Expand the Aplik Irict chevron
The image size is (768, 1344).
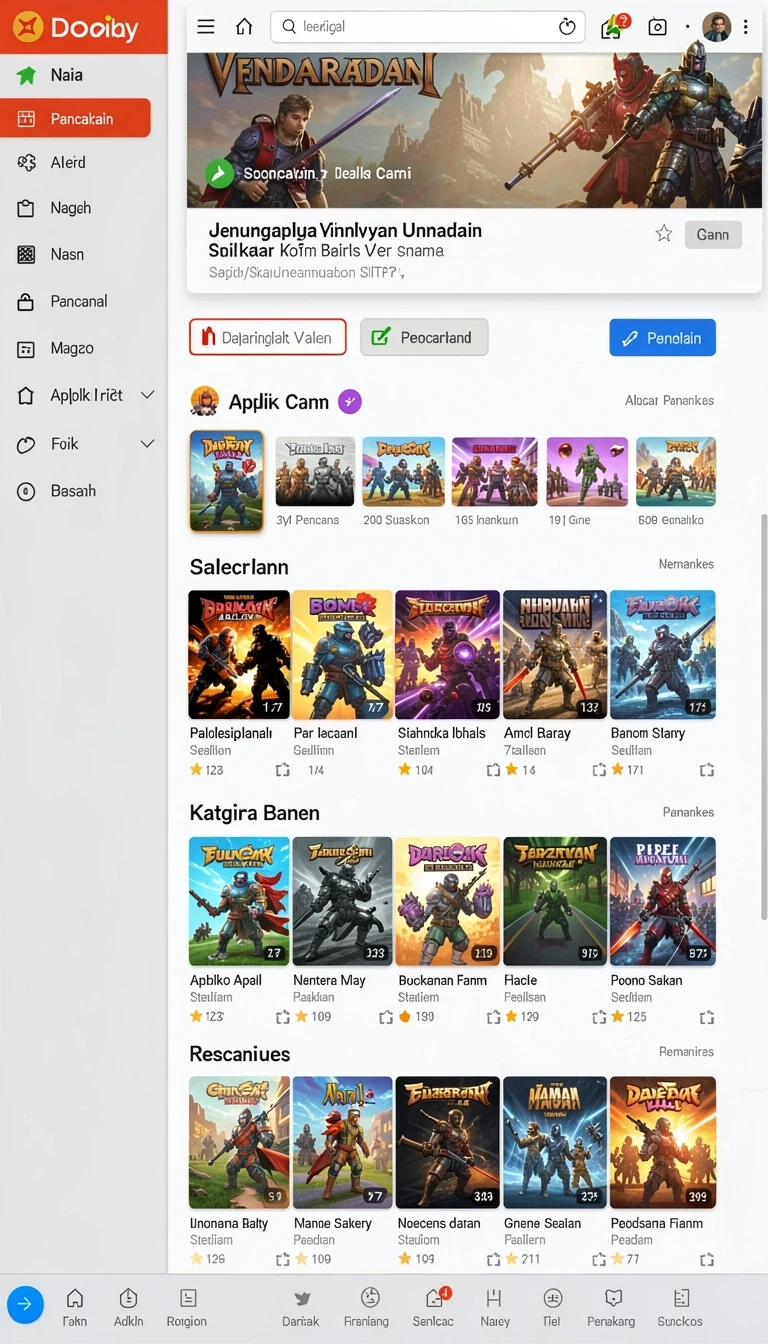pos(147,395)
